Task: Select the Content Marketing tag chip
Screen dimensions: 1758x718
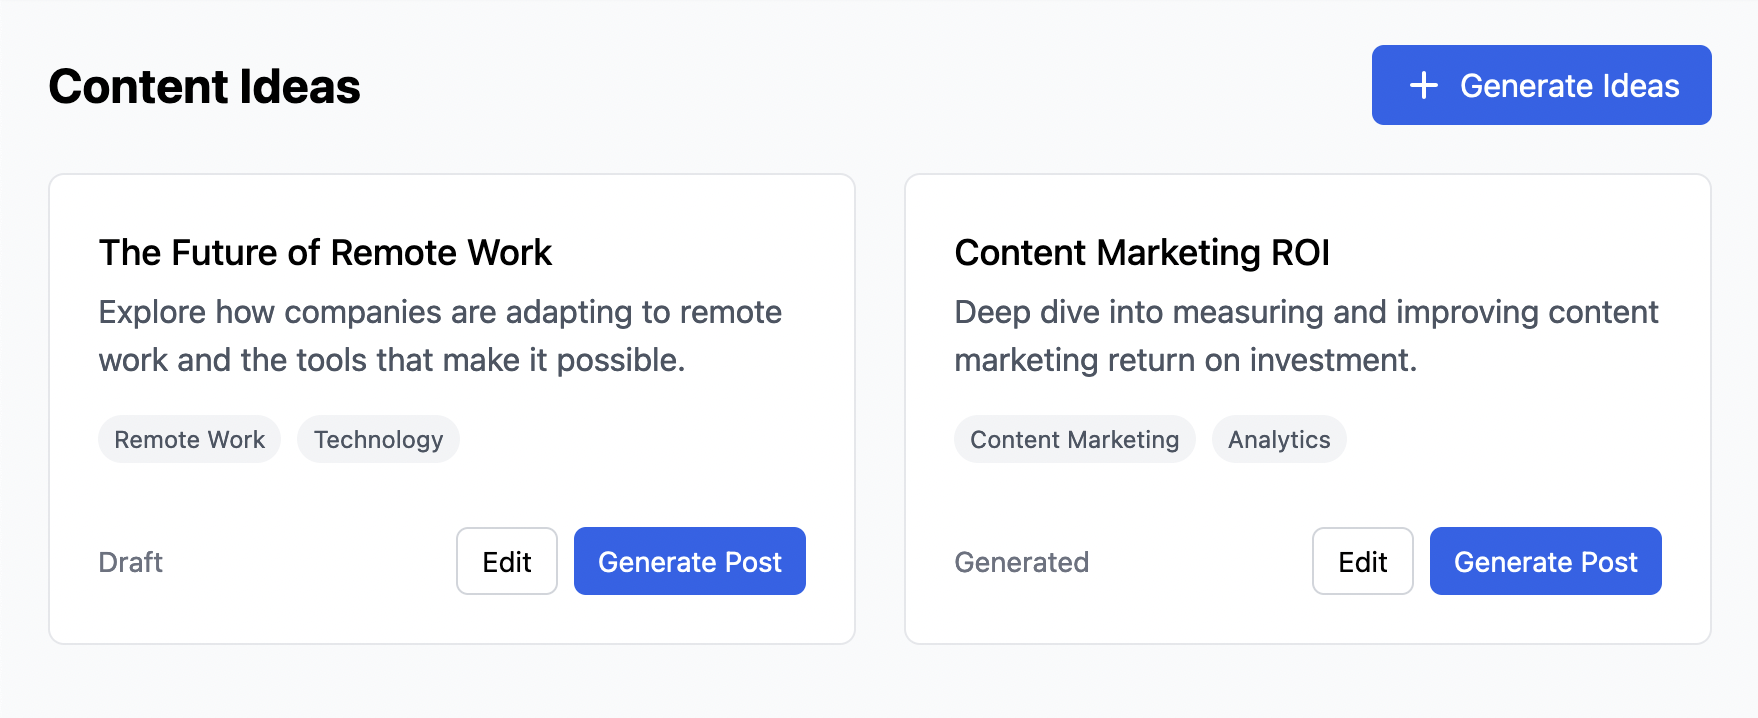Action: click(x=1074, y=440)
